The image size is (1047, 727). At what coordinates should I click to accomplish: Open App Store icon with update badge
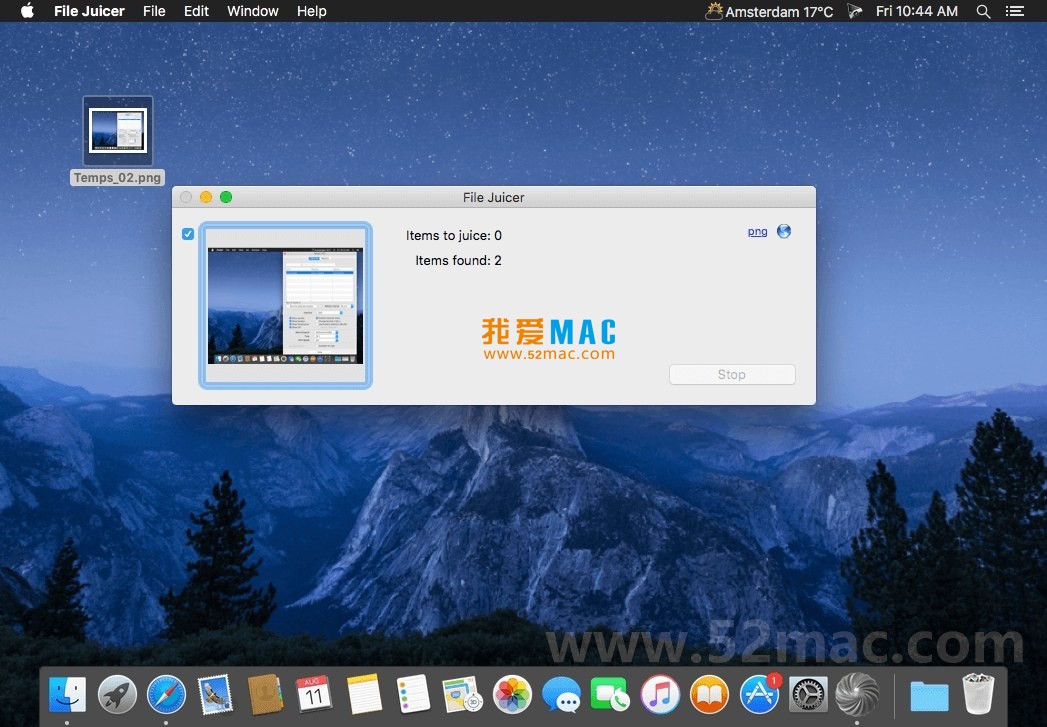tap(760, 694)
